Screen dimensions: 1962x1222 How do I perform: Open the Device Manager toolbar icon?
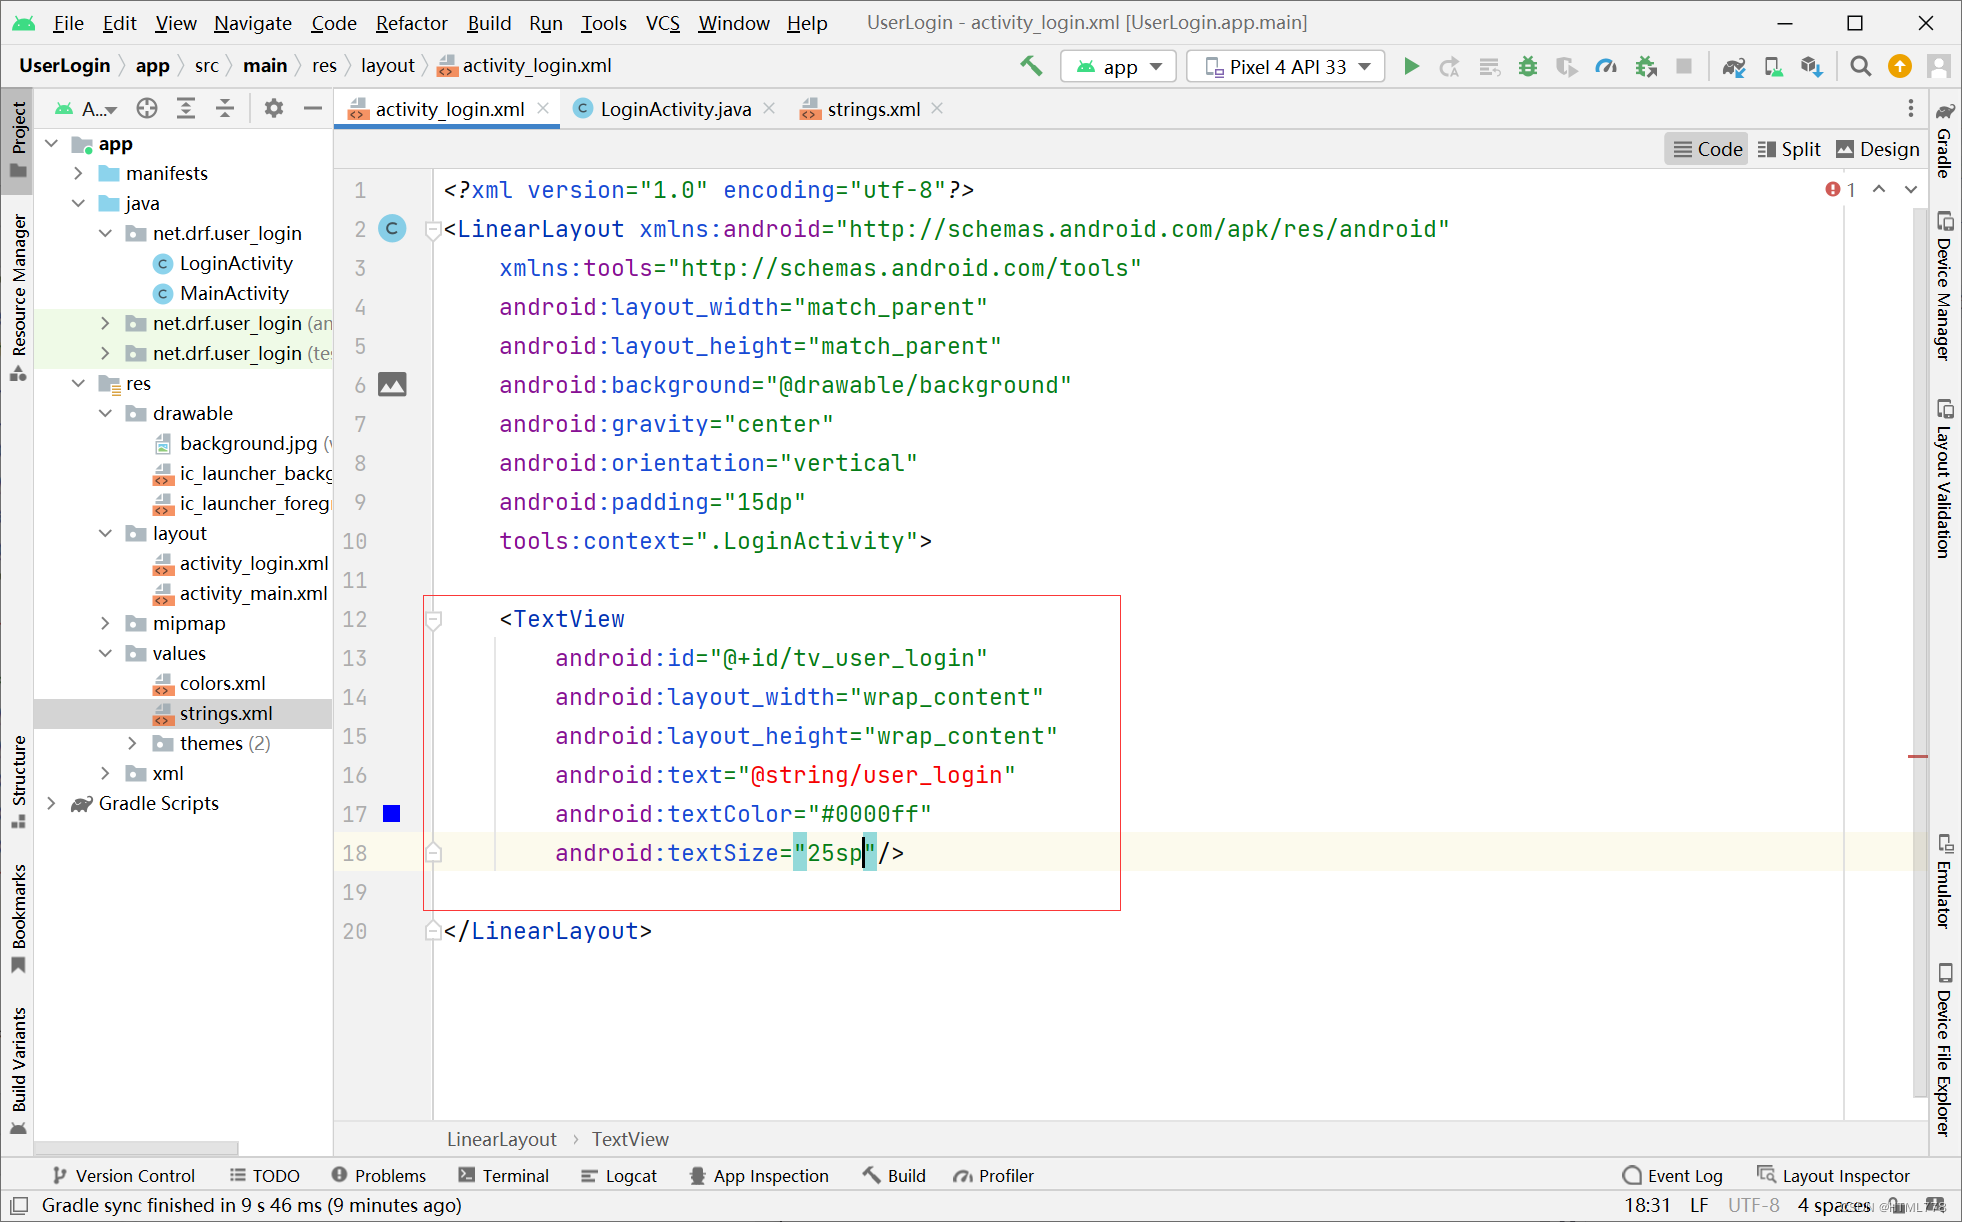(x=1773, y=66)
